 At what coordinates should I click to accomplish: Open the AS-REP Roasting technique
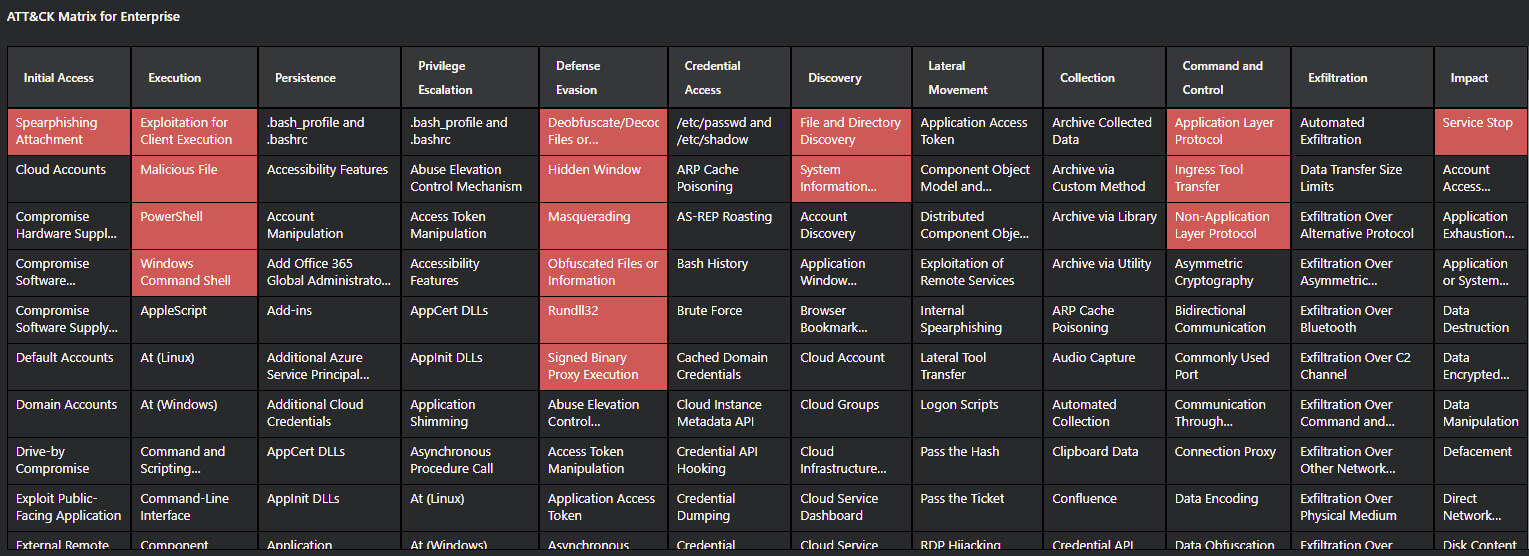[730, 226]
